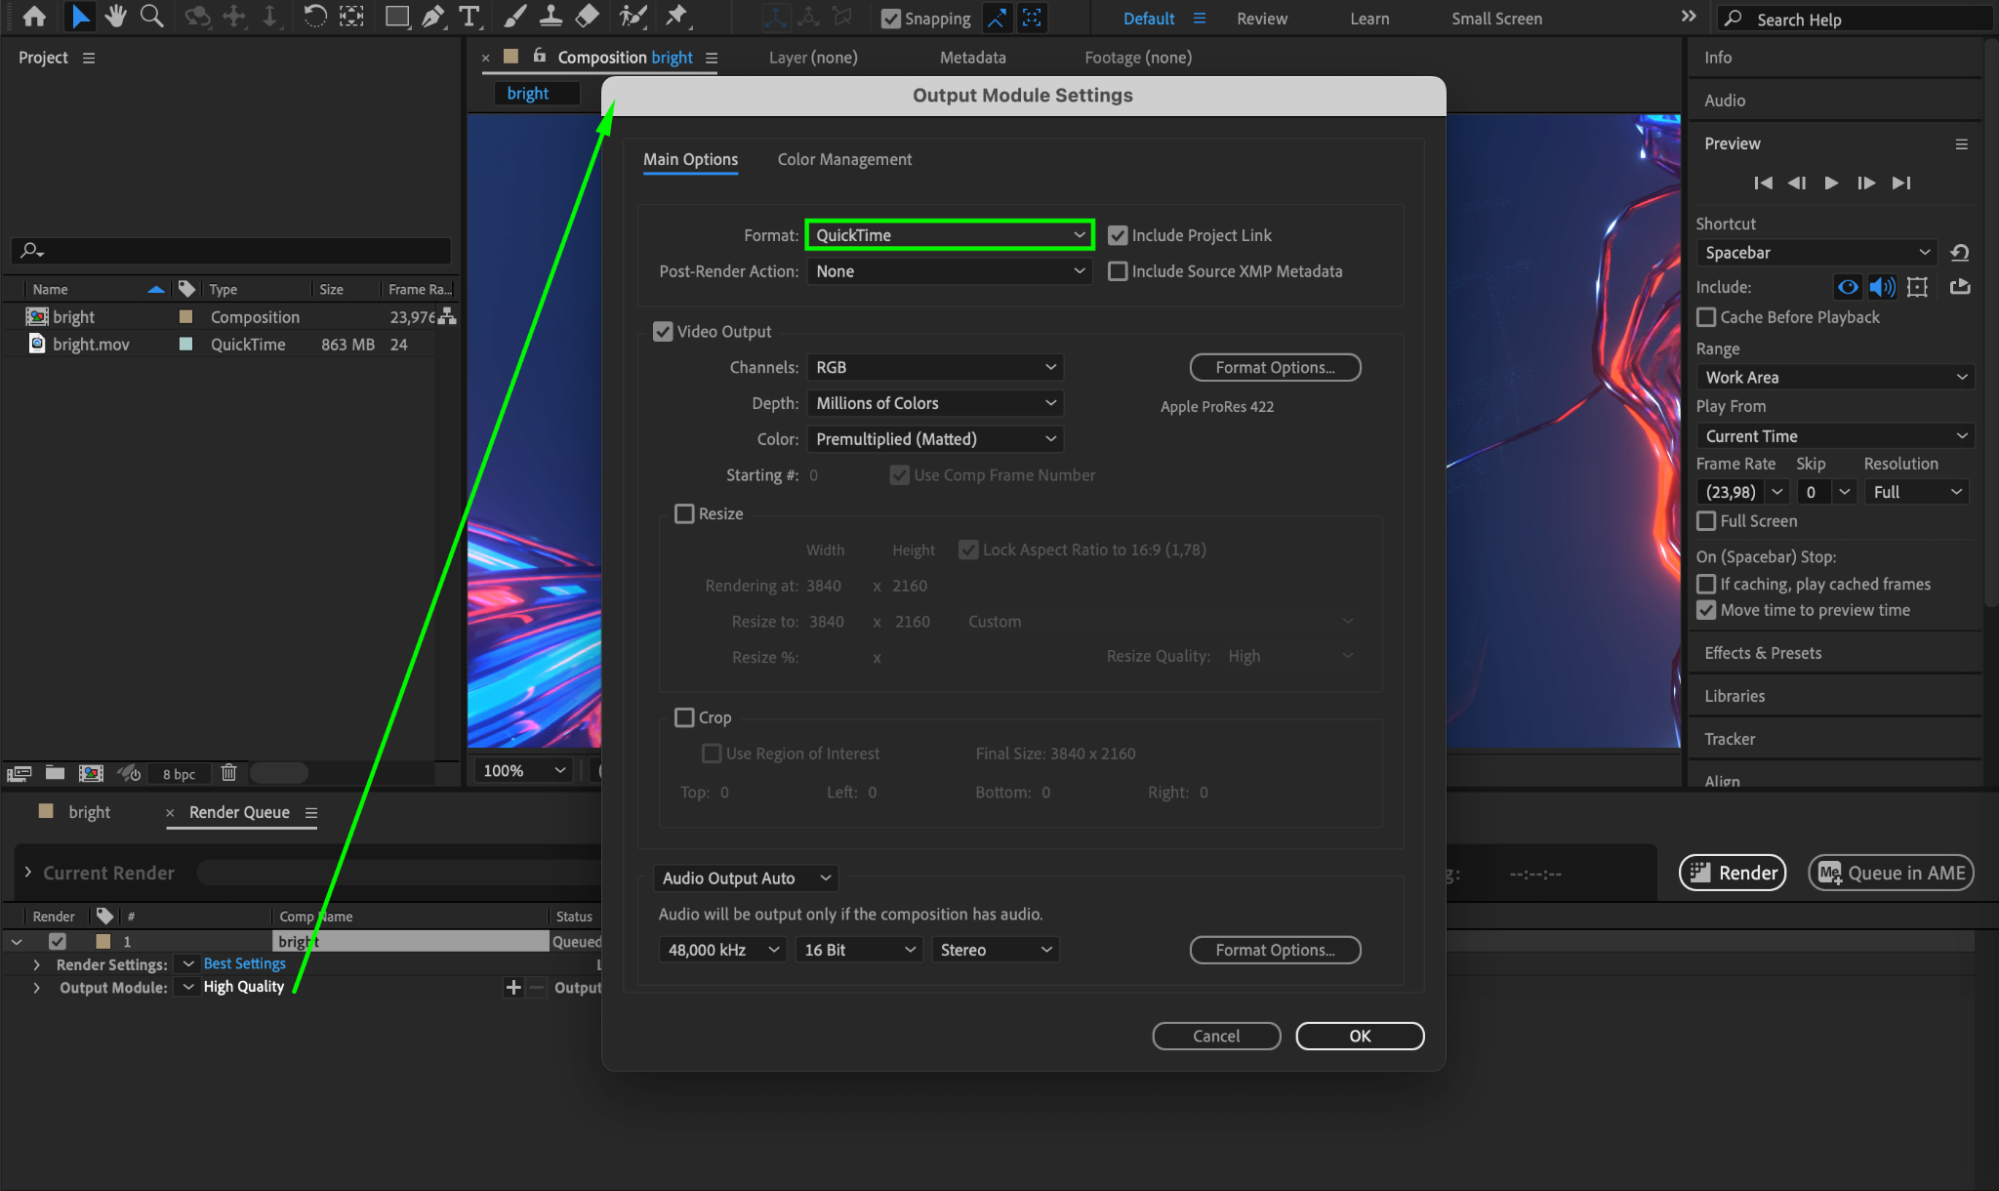
Task: Select the Pen tool
Action: pos(432,16)
